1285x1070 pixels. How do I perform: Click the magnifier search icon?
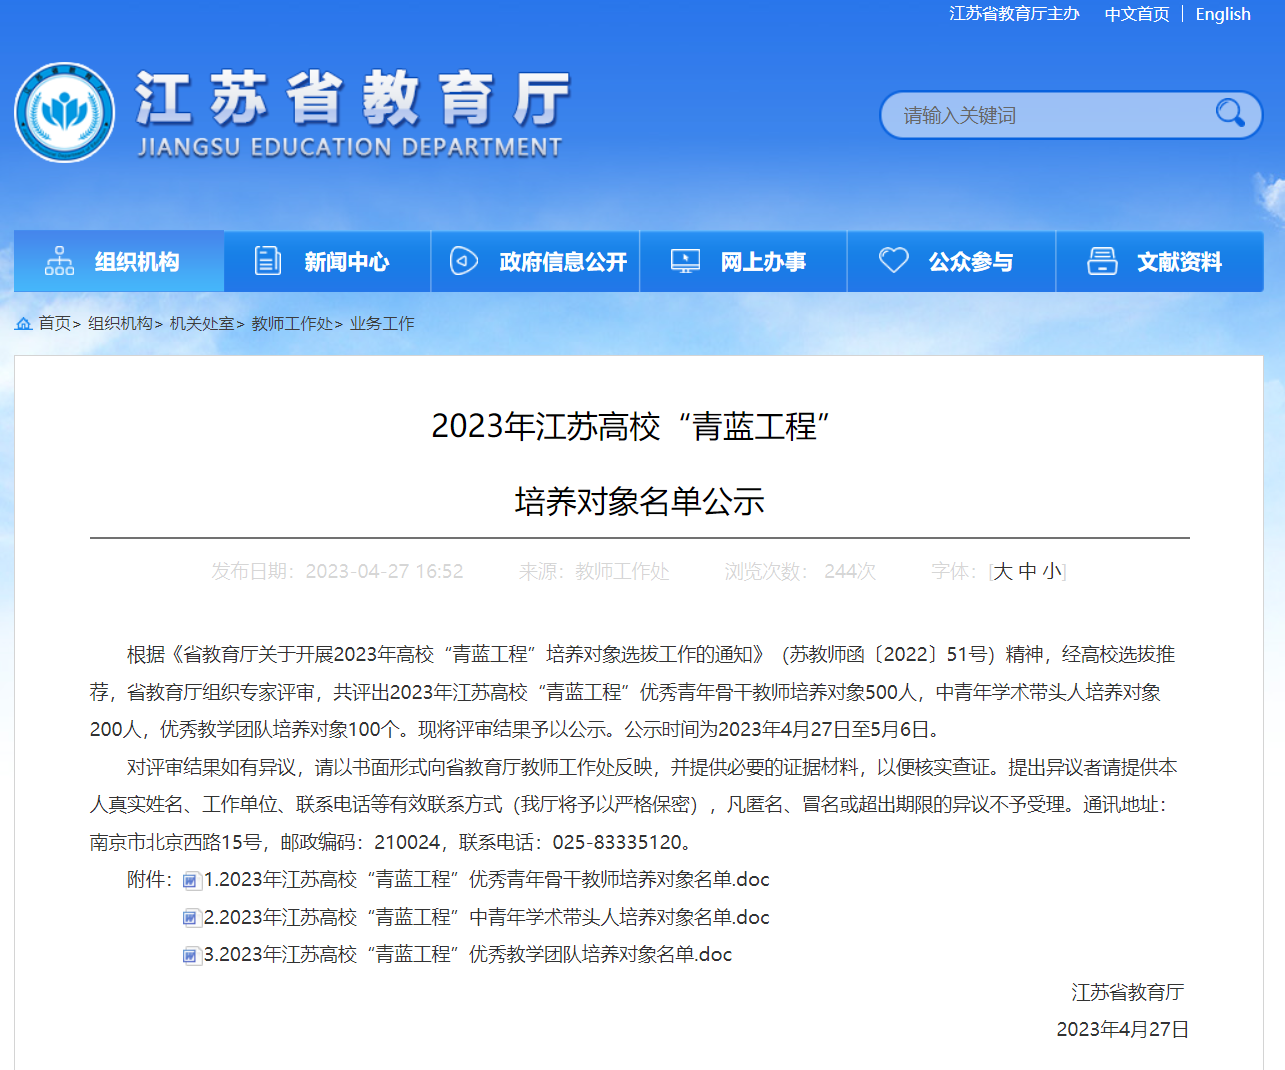point(1230,113)
